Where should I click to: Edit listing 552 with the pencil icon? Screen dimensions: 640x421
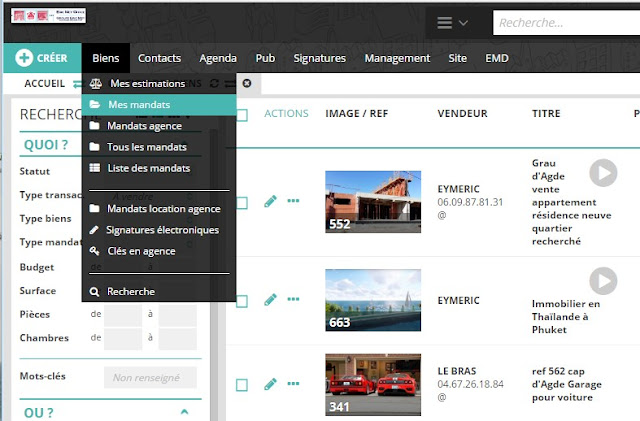(270, 201)
